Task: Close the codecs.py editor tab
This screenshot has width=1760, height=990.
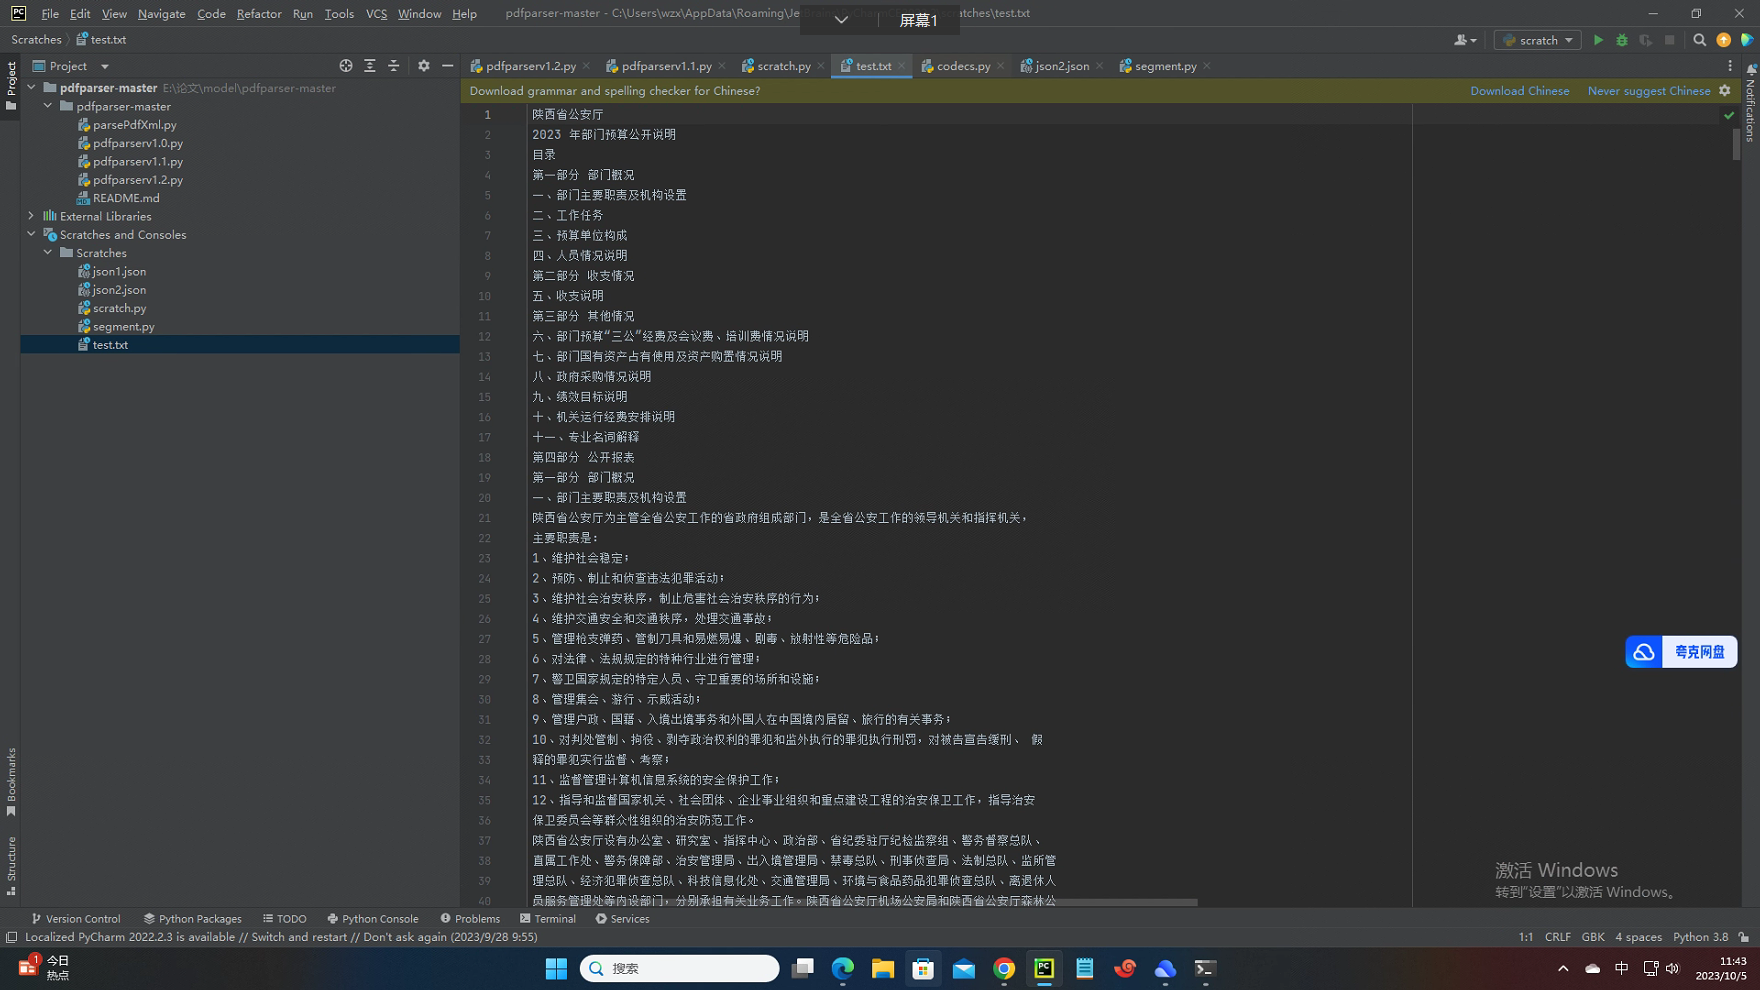Action: pyautogui.click(x=1001, y=66)
